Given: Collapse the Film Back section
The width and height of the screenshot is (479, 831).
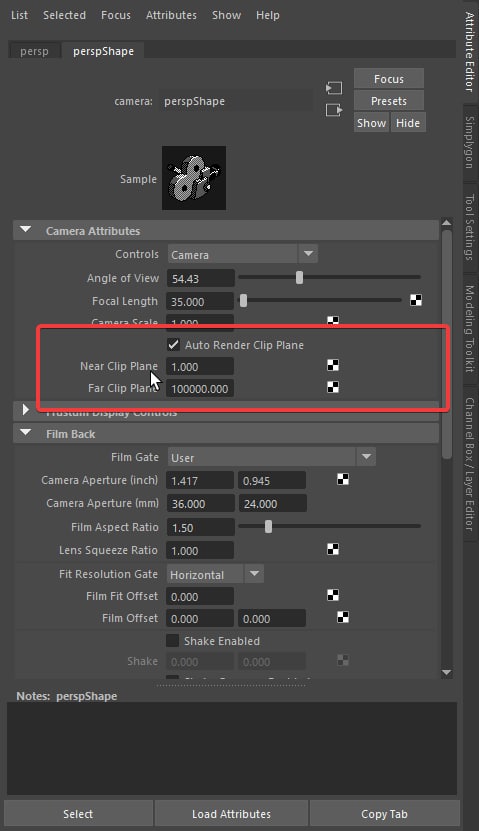Looking at the screenshot, I should (x=25, y=433).
